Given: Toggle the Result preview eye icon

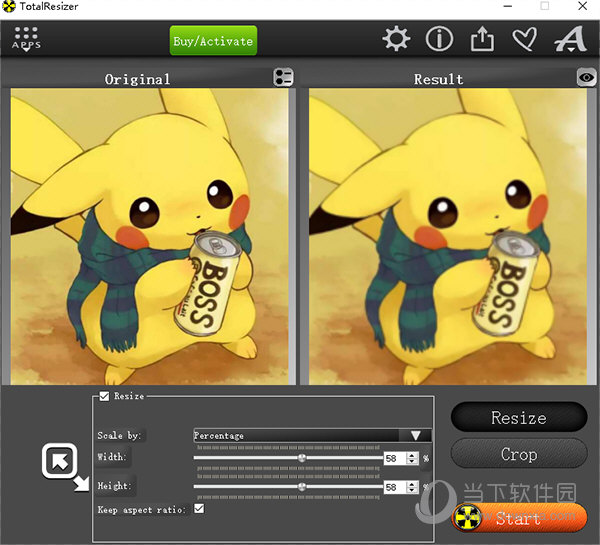Looking at the screenshot, I should (x=587, y=78).
